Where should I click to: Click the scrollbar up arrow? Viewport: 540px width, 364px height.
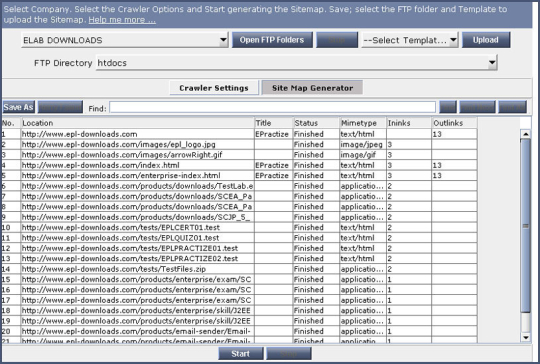(x=526, y=134)
